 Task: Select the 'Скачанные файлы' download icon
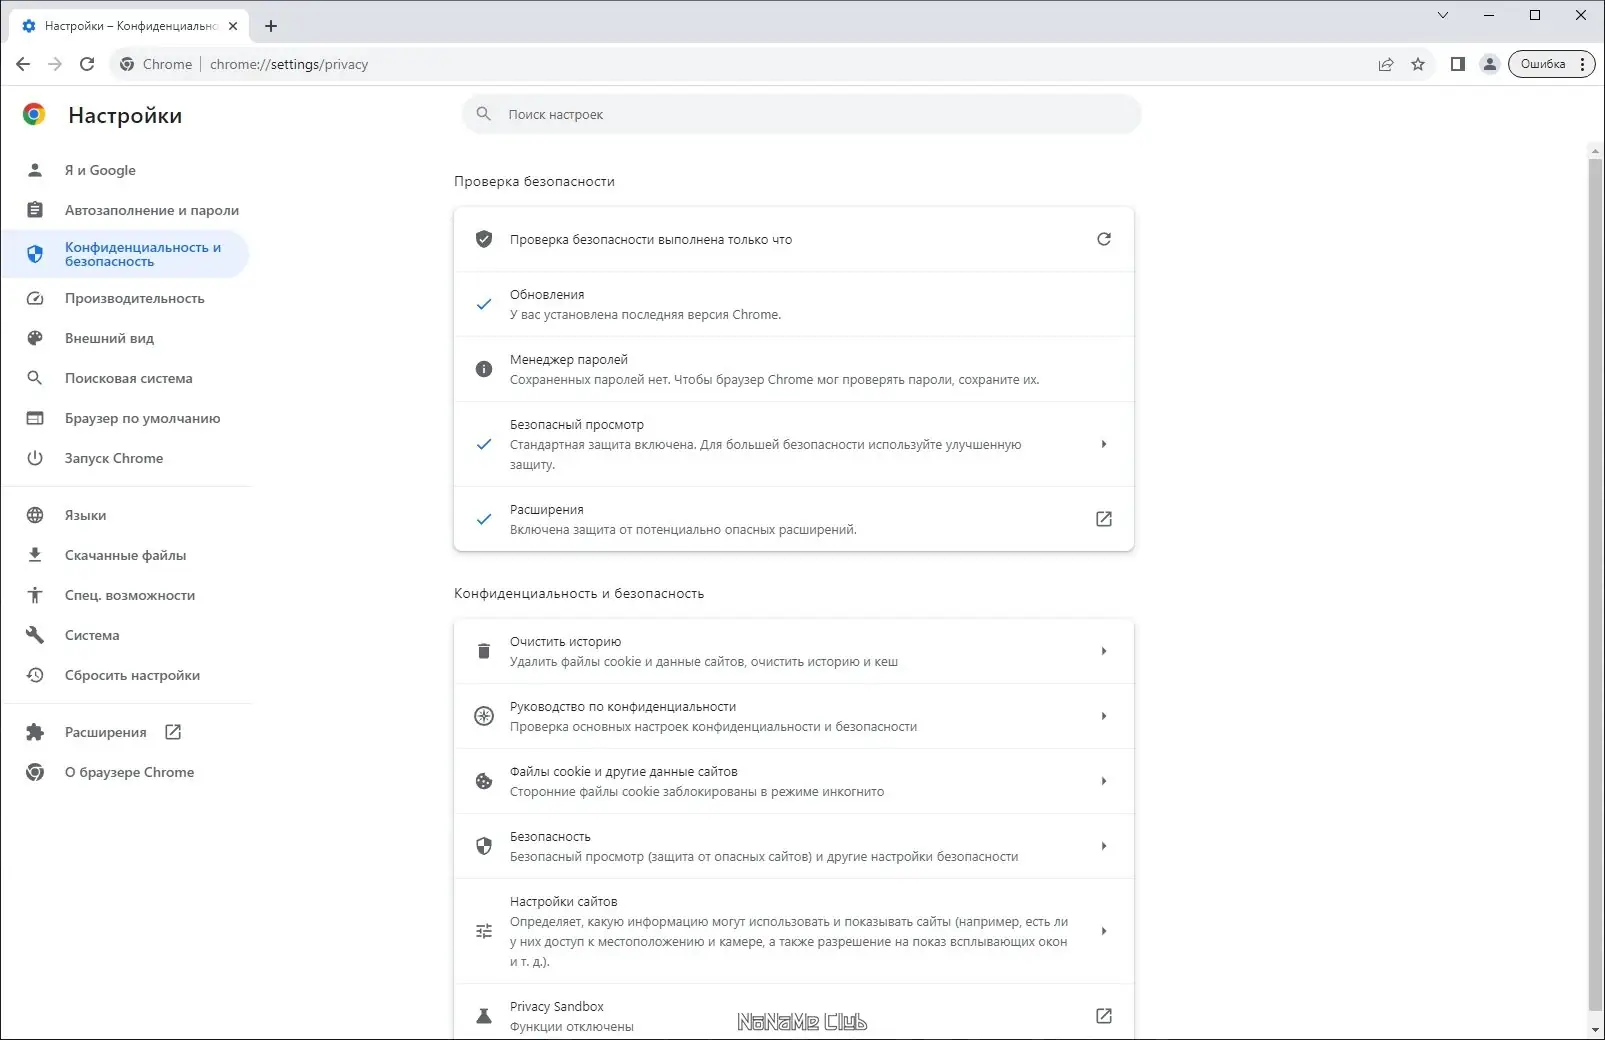click(36, 555)
